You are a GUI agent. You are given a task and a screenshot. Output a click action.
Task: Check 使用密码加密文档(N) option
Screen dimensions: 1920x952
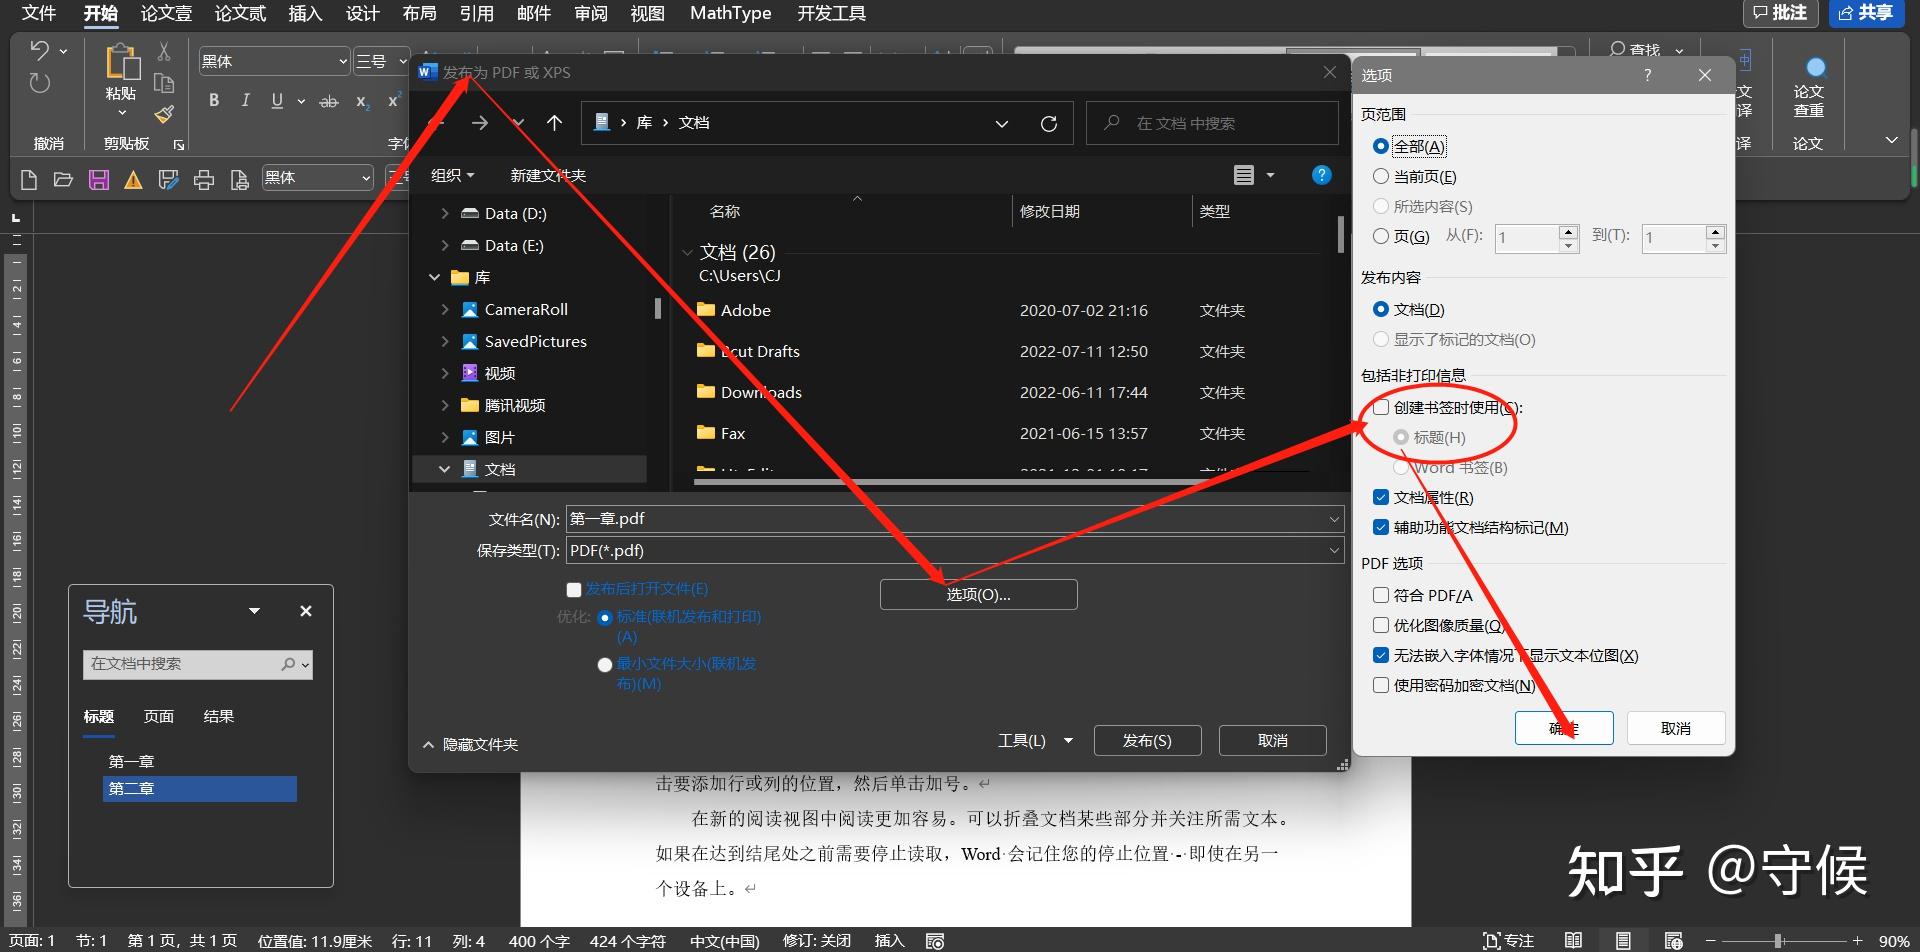(x=1381, y=686)
